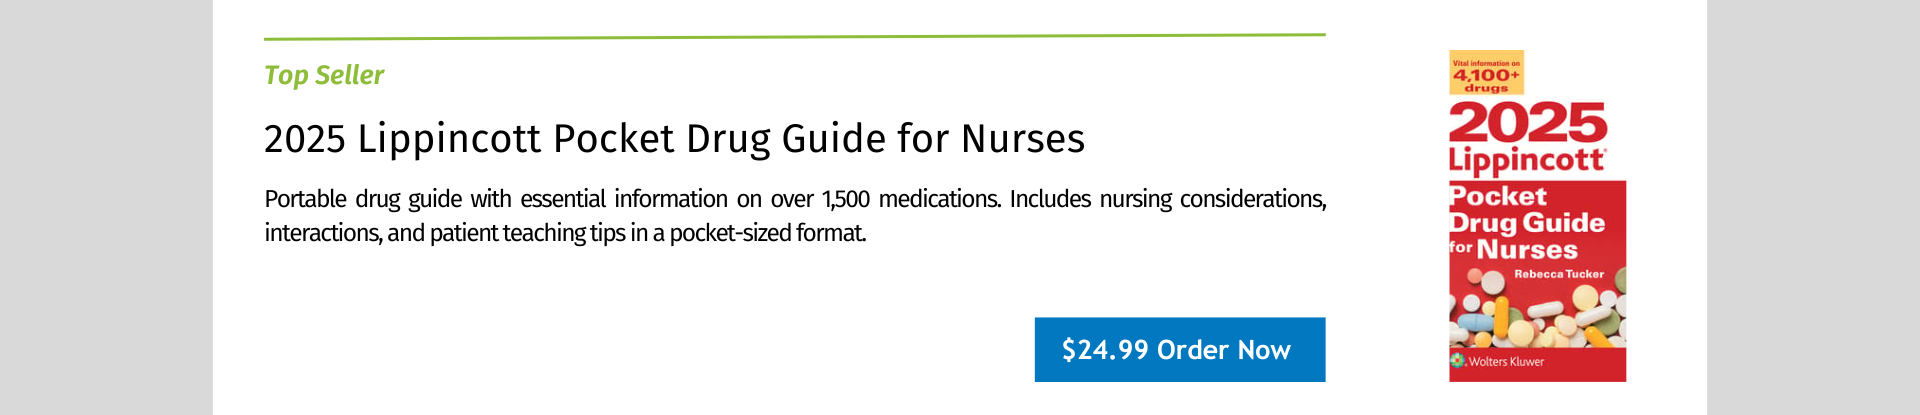Click the gray margin right of the card
The width and height of the screenshot is (1920, 415).
point(1813,207)
